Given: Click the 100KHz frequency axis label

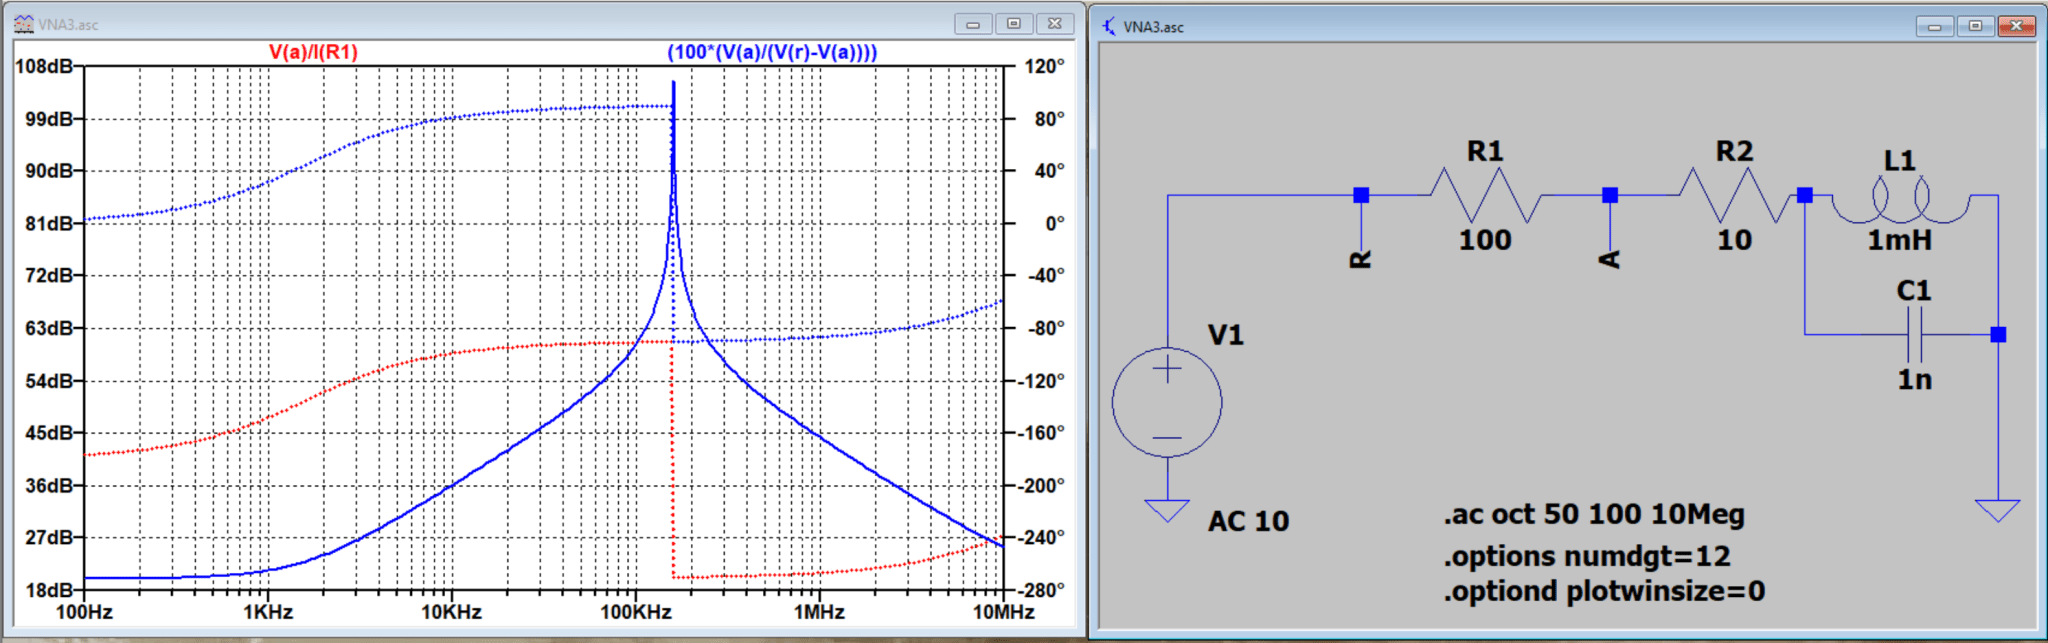Looking at the screenshot, I should point(635,612).
